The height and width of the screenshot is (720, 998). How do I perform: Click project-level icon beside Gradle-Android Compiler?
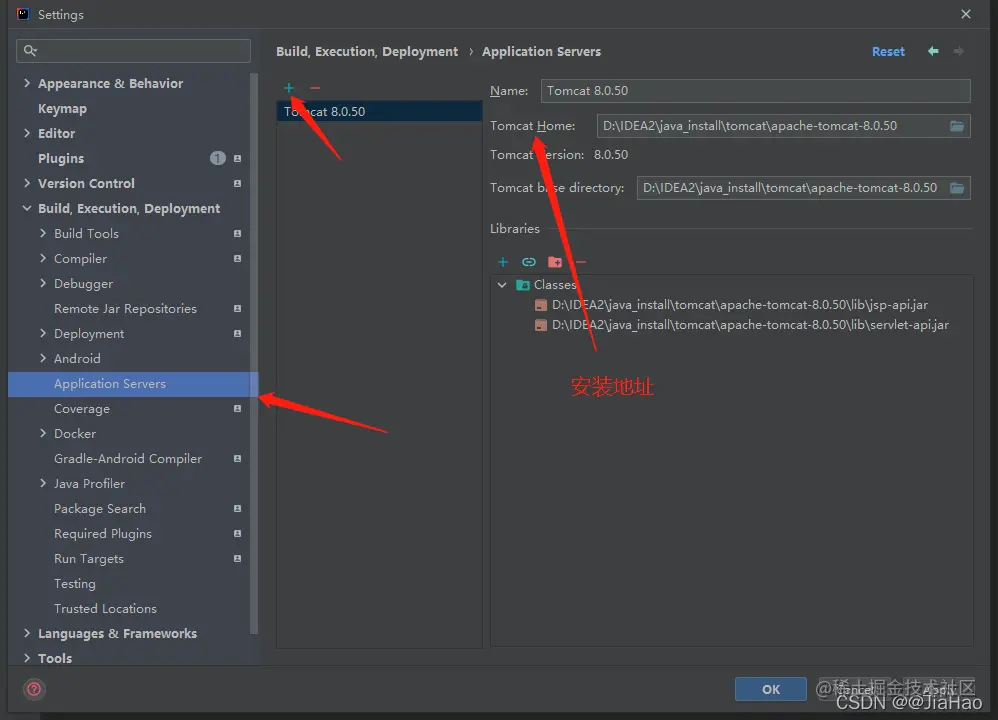pos(237,458)
